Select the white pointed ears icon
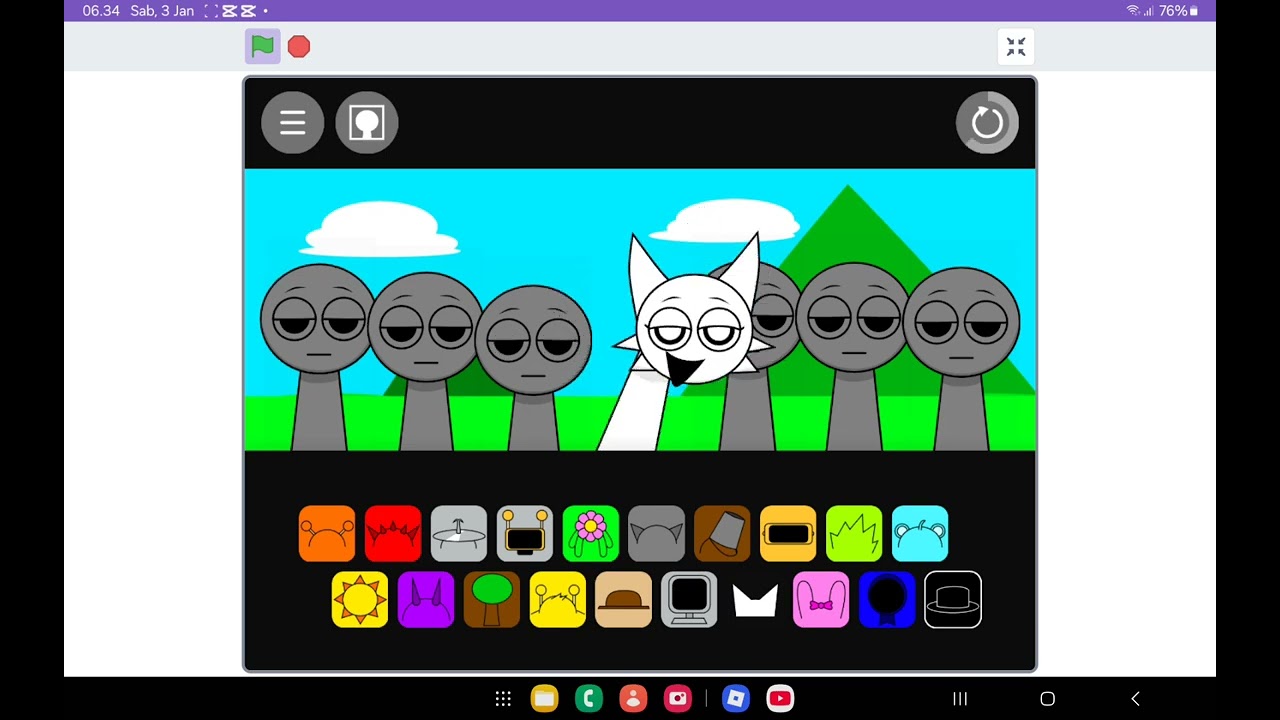1280x720 pixels. click(755, 599)
